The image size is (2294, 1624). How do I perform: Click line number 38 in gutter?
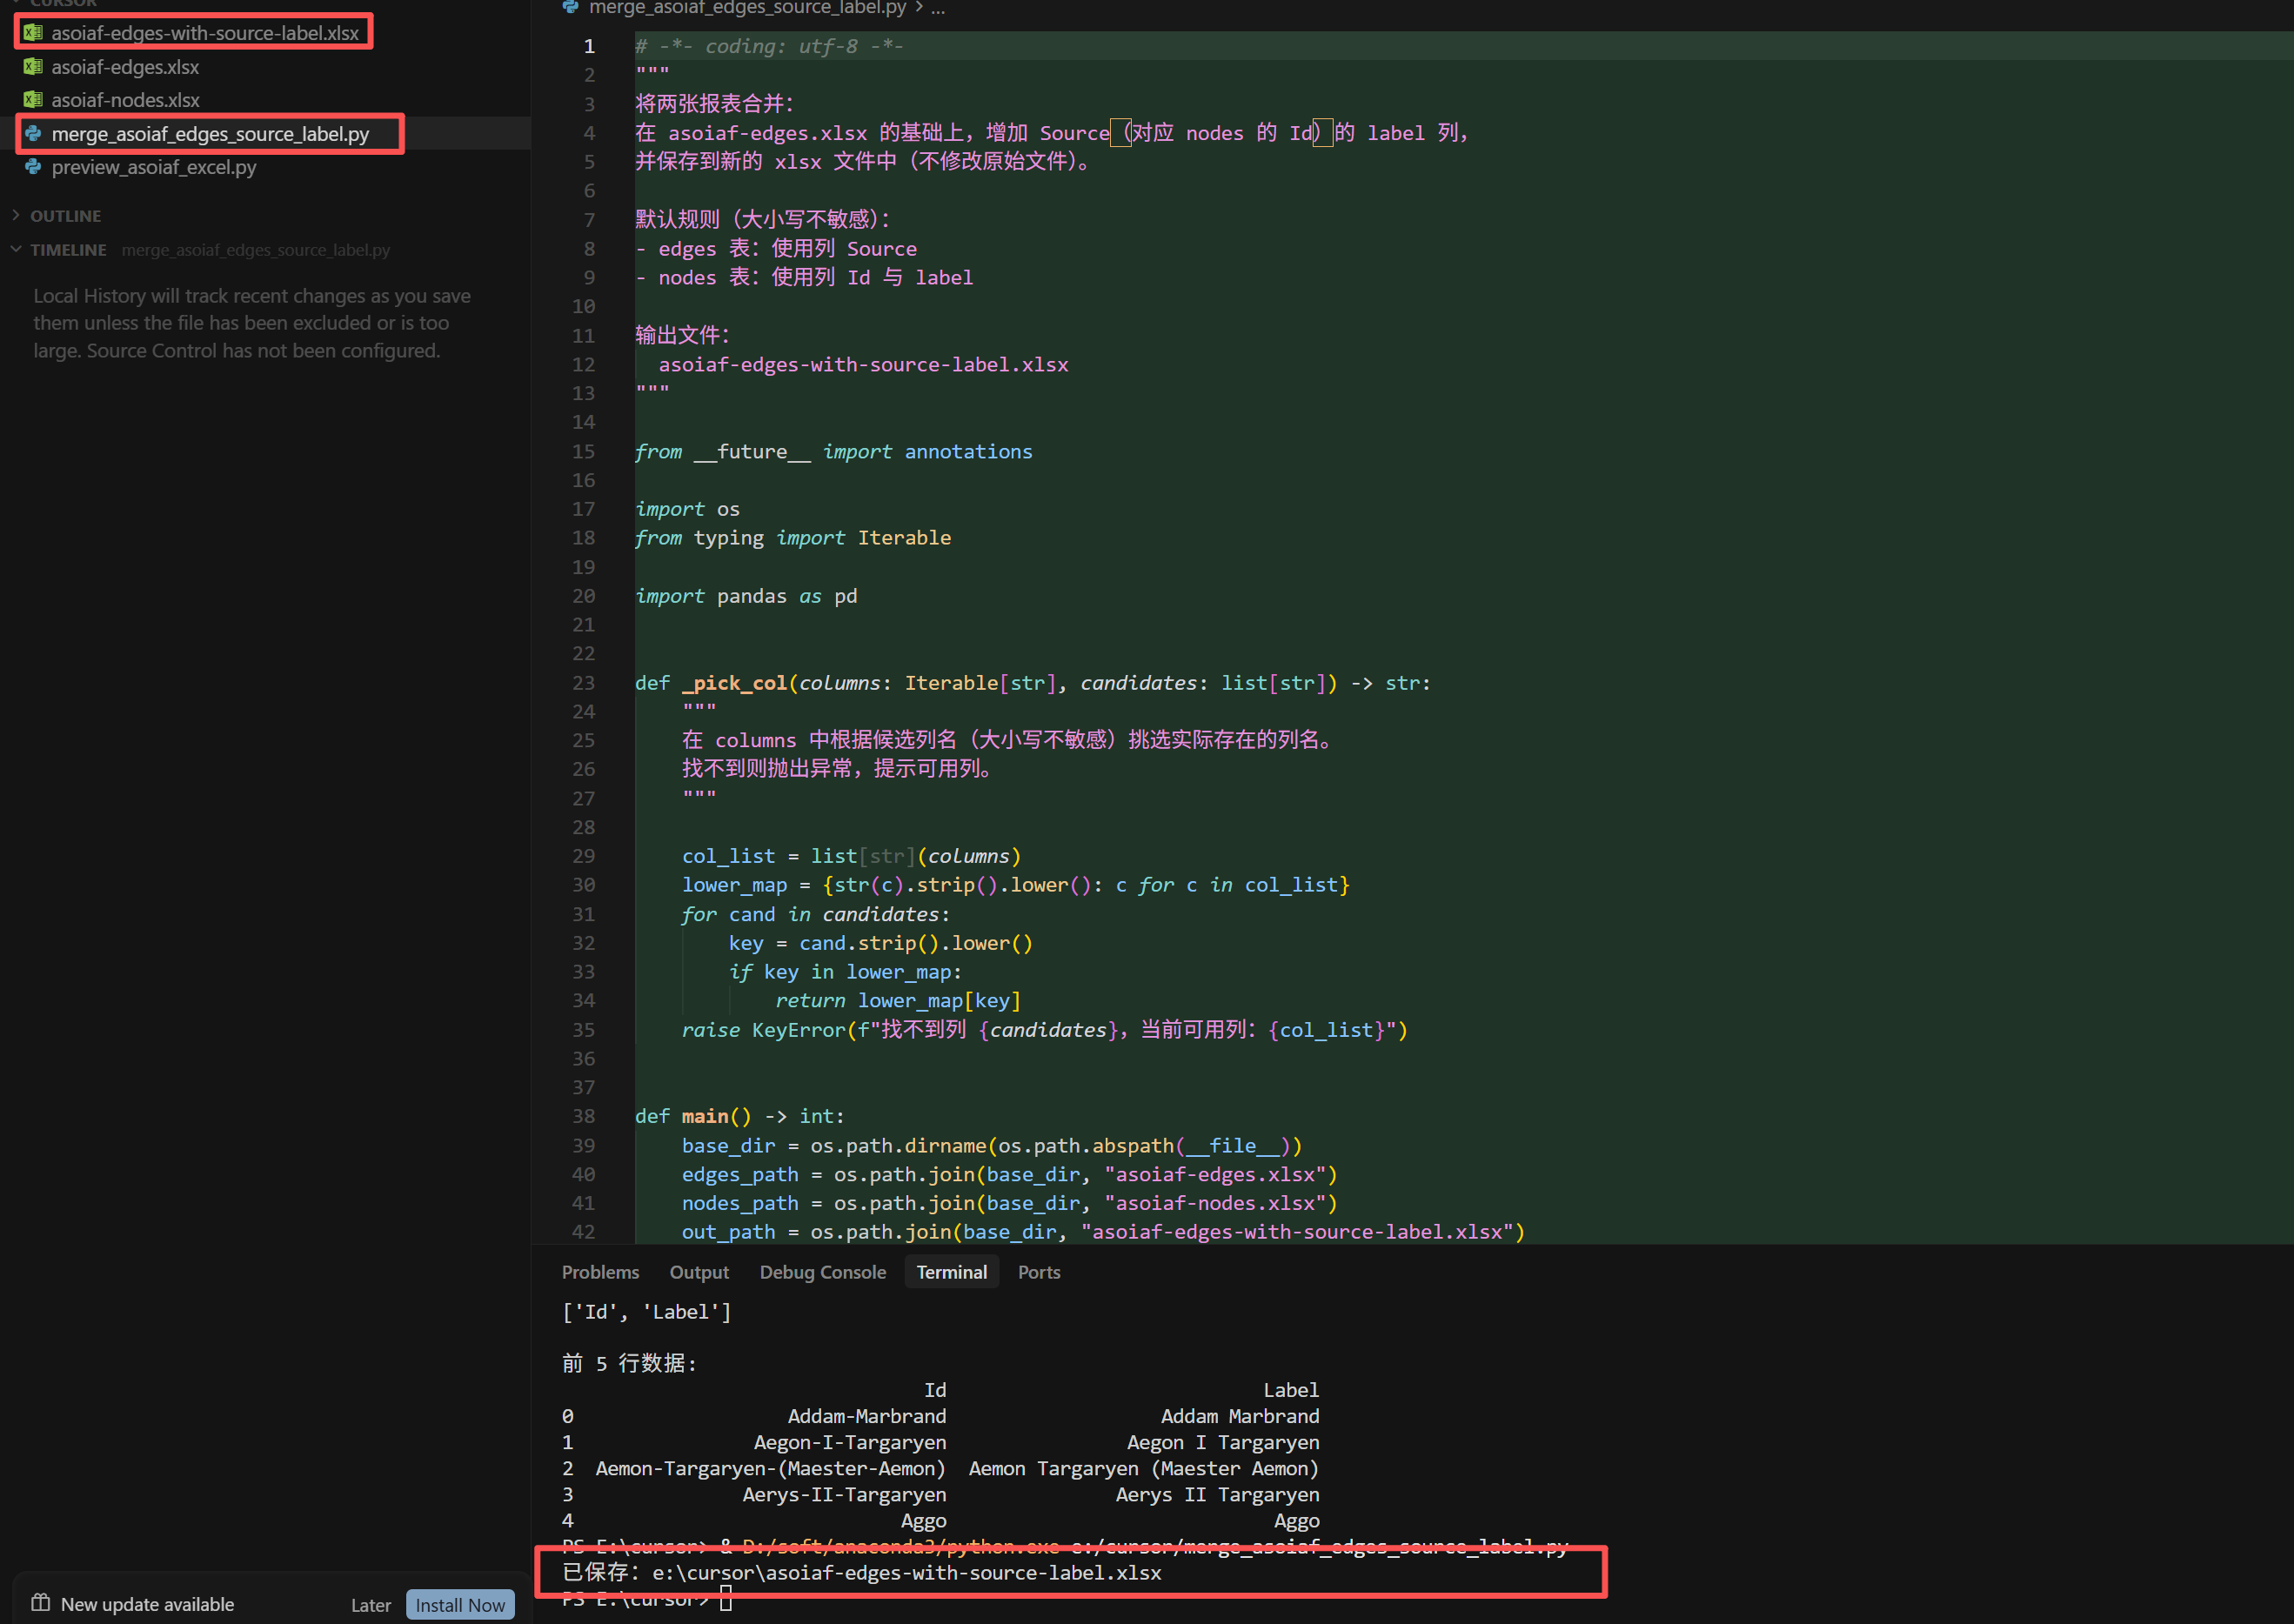(x=583, y=1116)
